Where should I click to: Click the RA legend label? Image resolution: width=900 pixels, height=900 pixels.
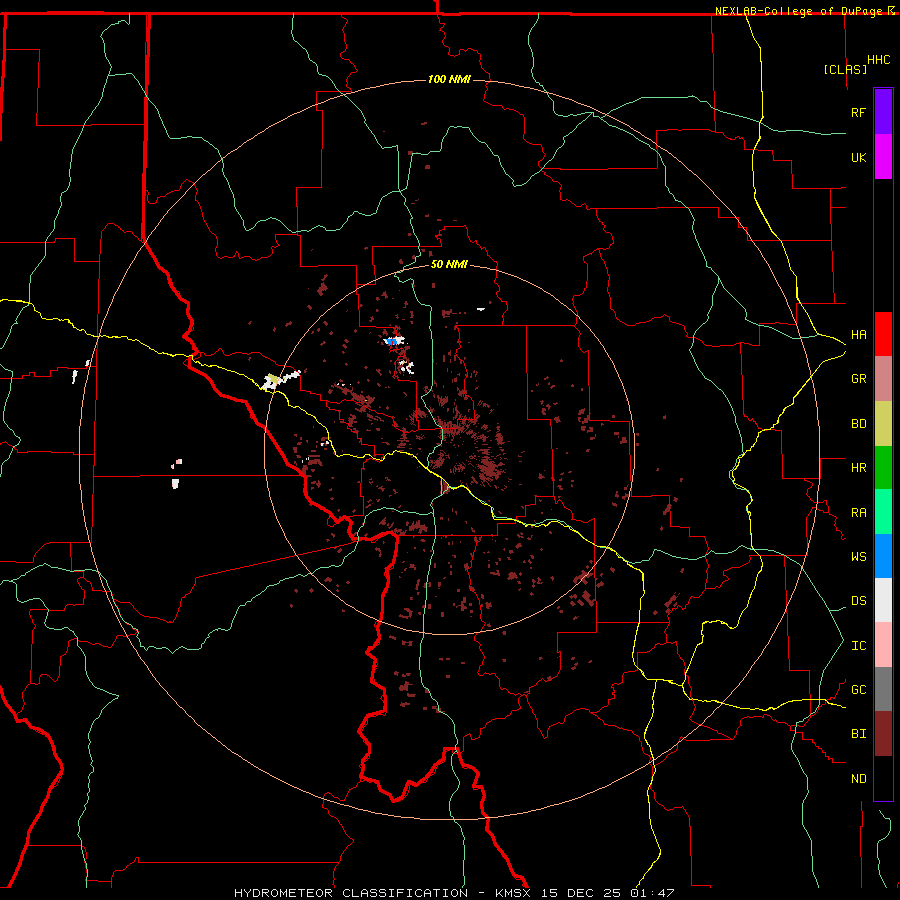[858, 513]
